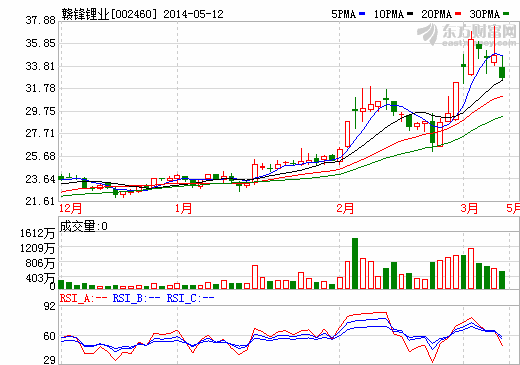Select the 5PMA legend label
Image resolution: width=520 pixels, height=365 pixels.
343,14
